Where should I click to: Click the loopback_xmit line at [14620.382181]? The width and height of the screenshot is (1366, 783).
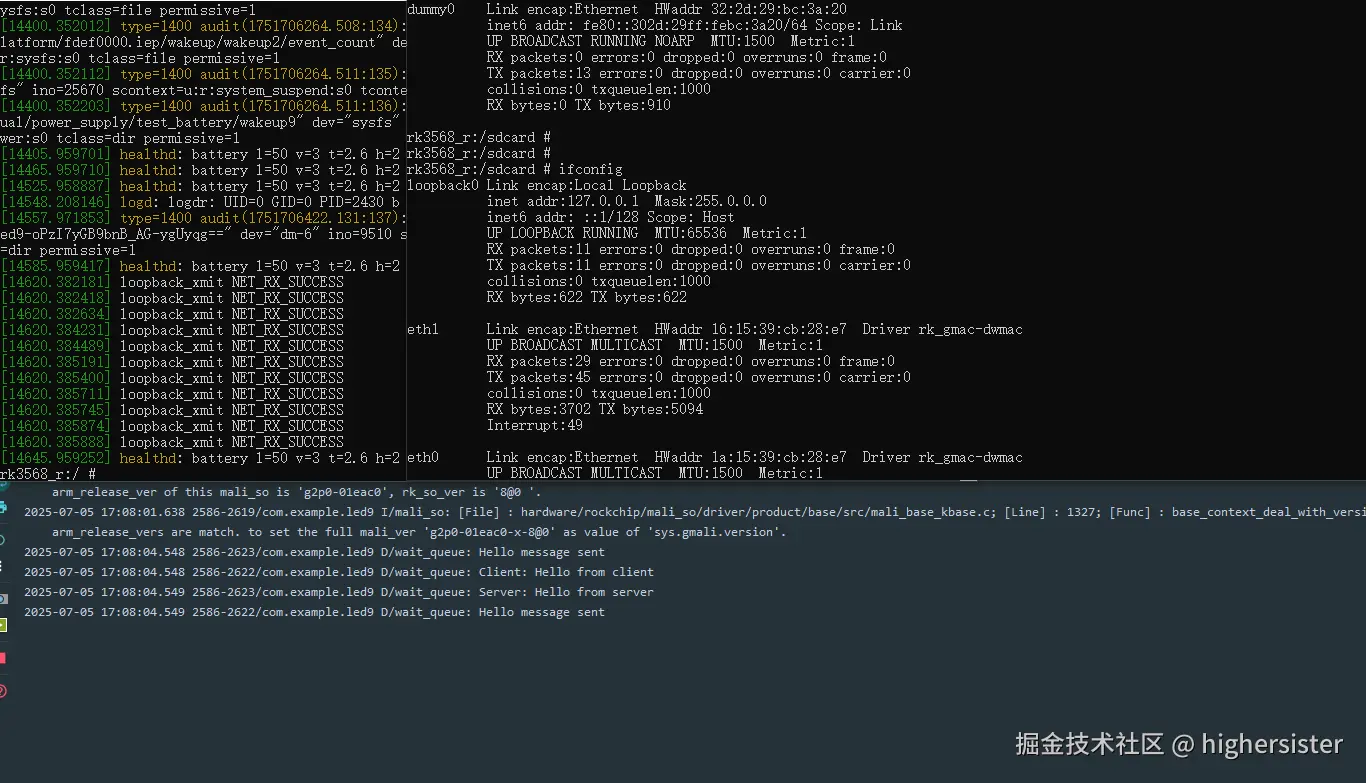pos(172,282)
